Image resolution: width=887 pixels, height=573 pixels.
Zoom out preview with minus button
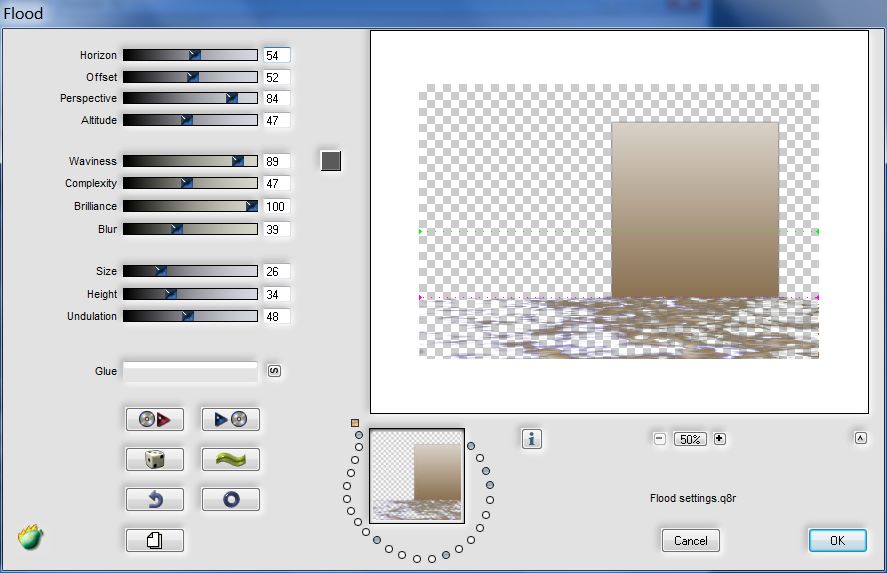[x=660, y=439]
